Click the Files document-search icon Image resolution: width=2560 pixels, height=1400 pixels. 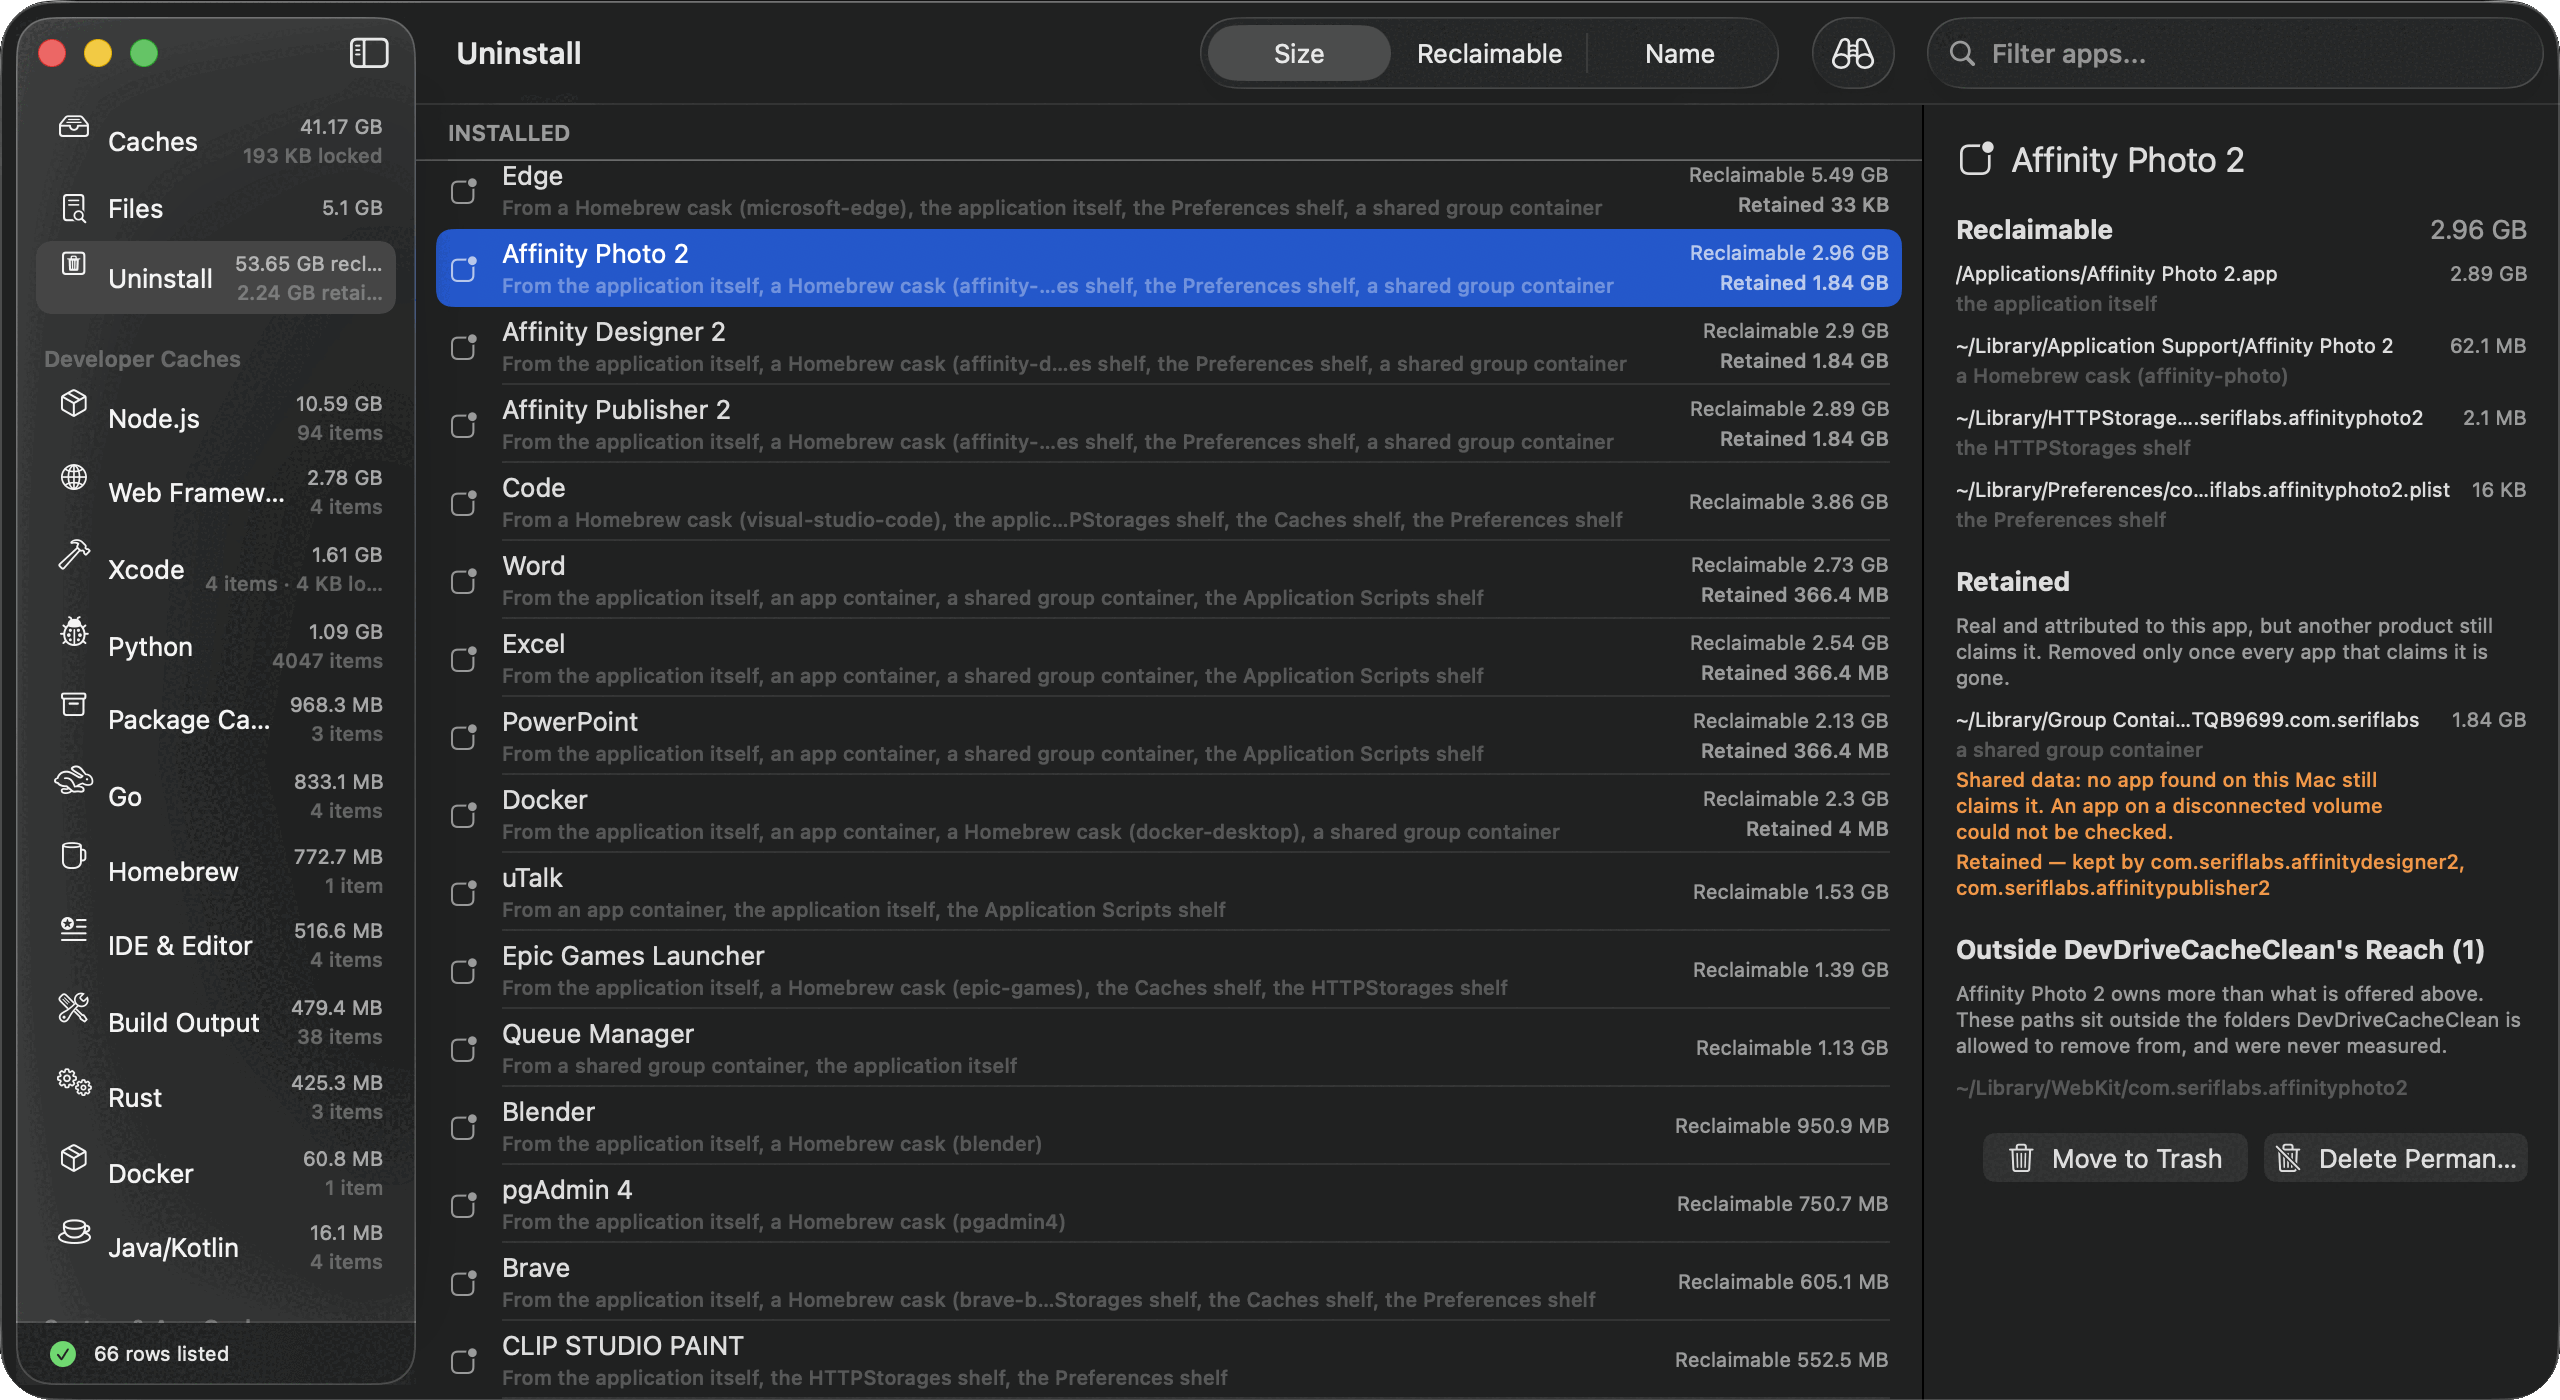[x=74, y=208]
